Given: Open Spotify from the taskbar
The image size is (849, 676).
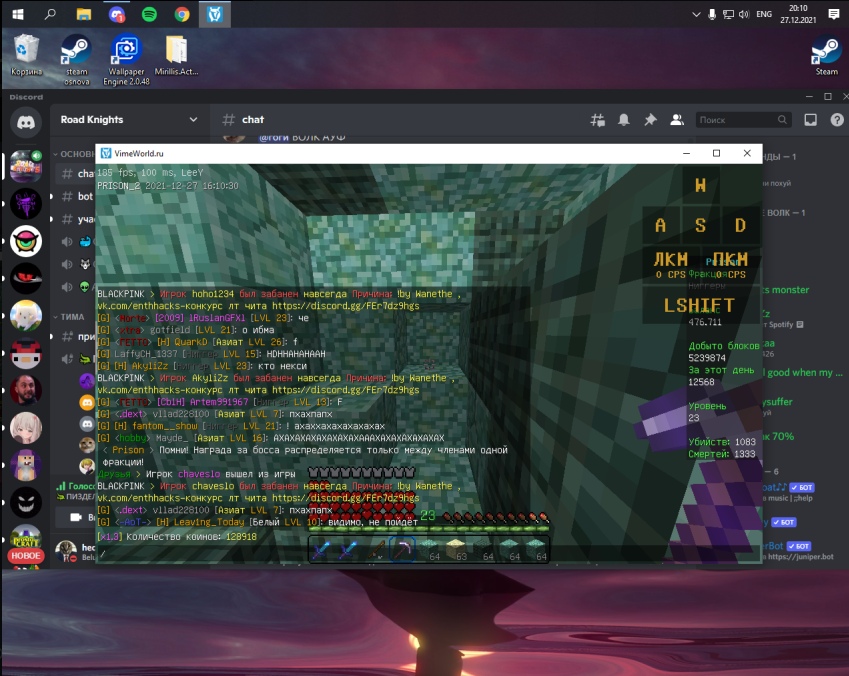Looking at the screenshot, I should click(149, 14).
